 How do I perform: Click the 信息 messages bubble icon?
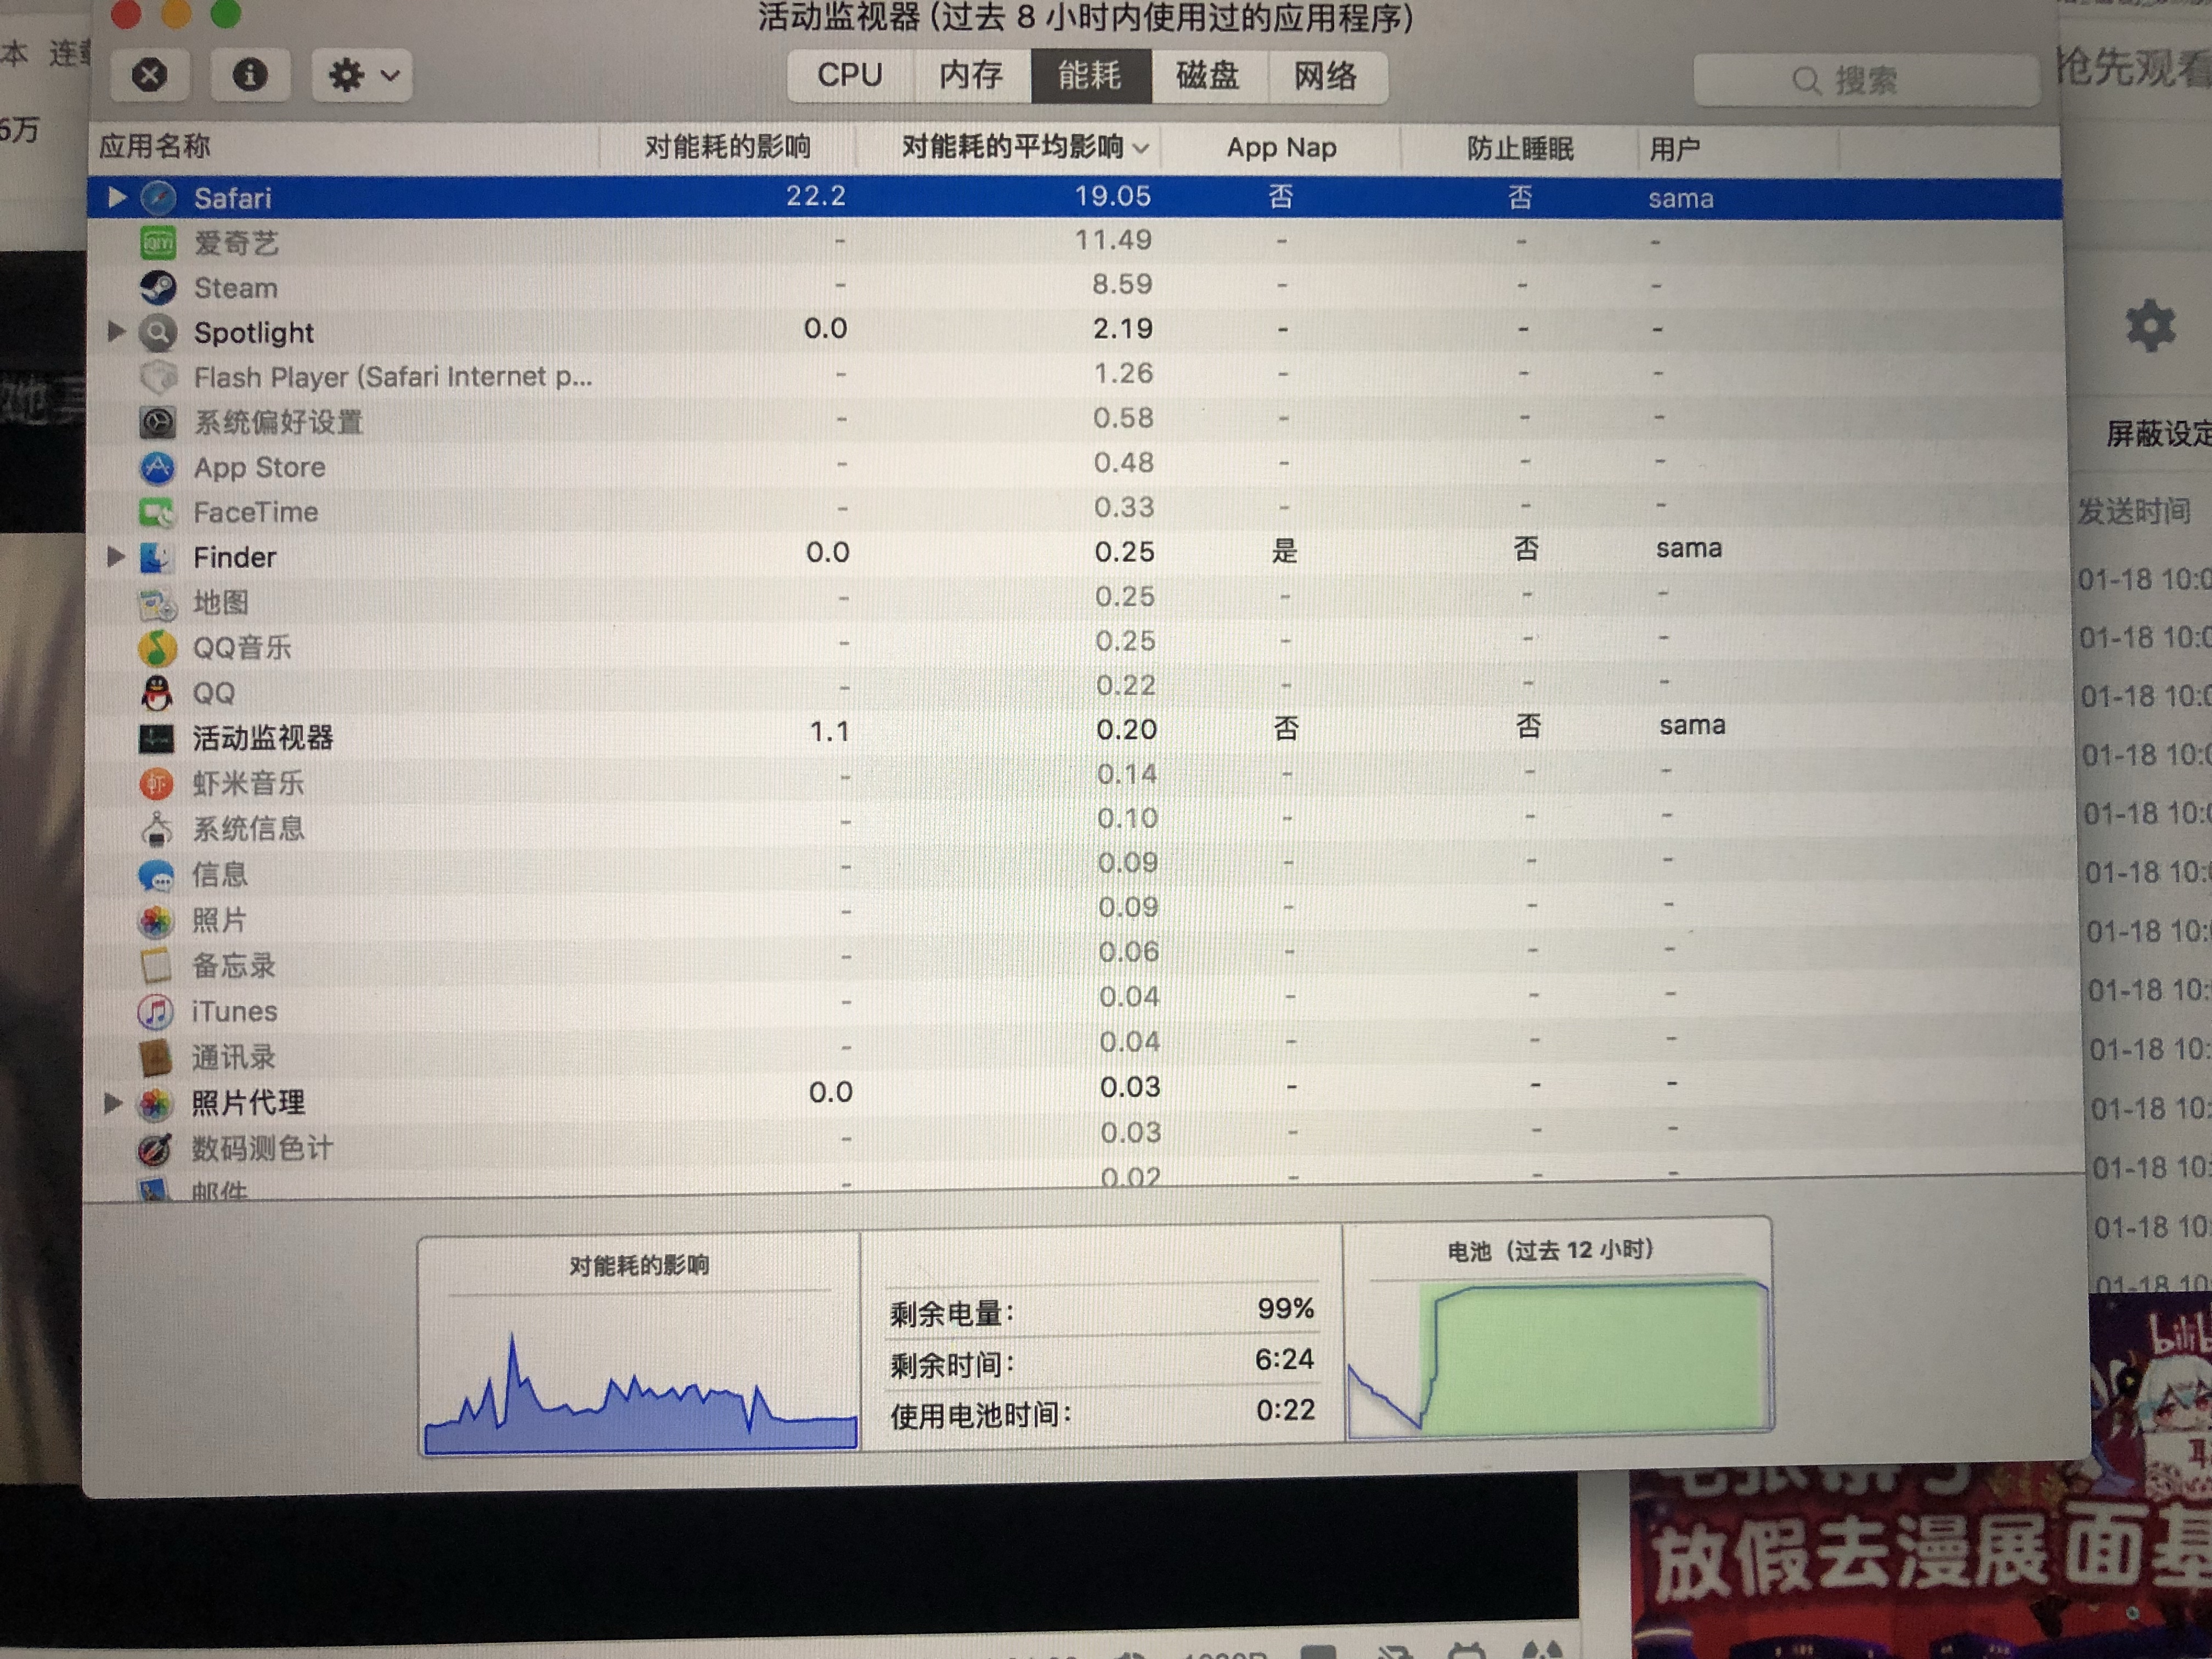[156, 875]
